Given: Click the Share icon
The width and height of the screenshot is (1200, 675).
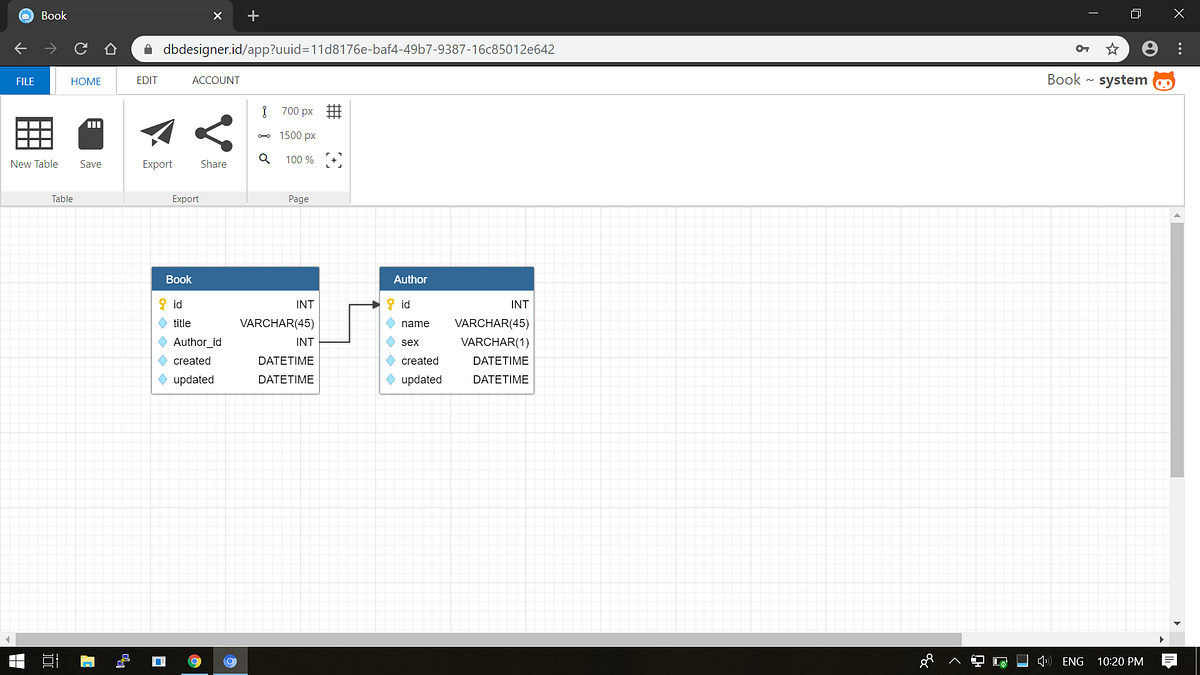Looking at the screenshot, I should coord(213,132).
